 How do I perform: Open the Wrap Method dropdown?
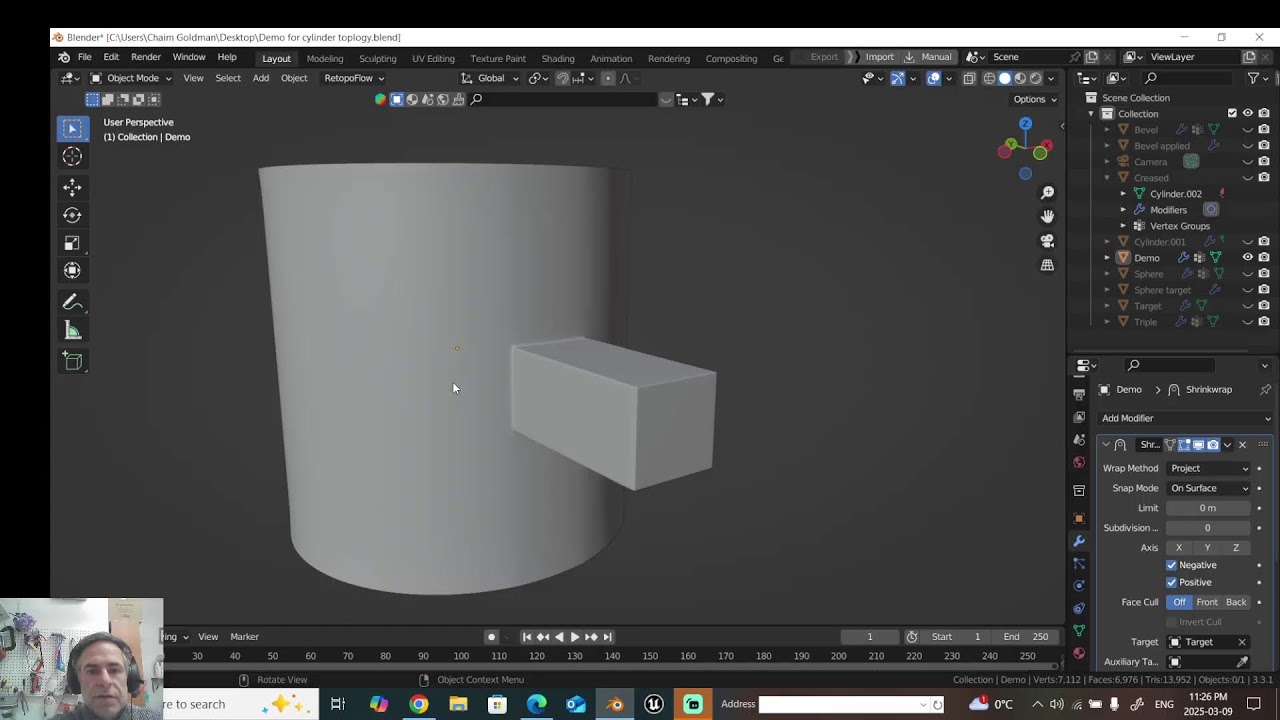click(1208, 468)
